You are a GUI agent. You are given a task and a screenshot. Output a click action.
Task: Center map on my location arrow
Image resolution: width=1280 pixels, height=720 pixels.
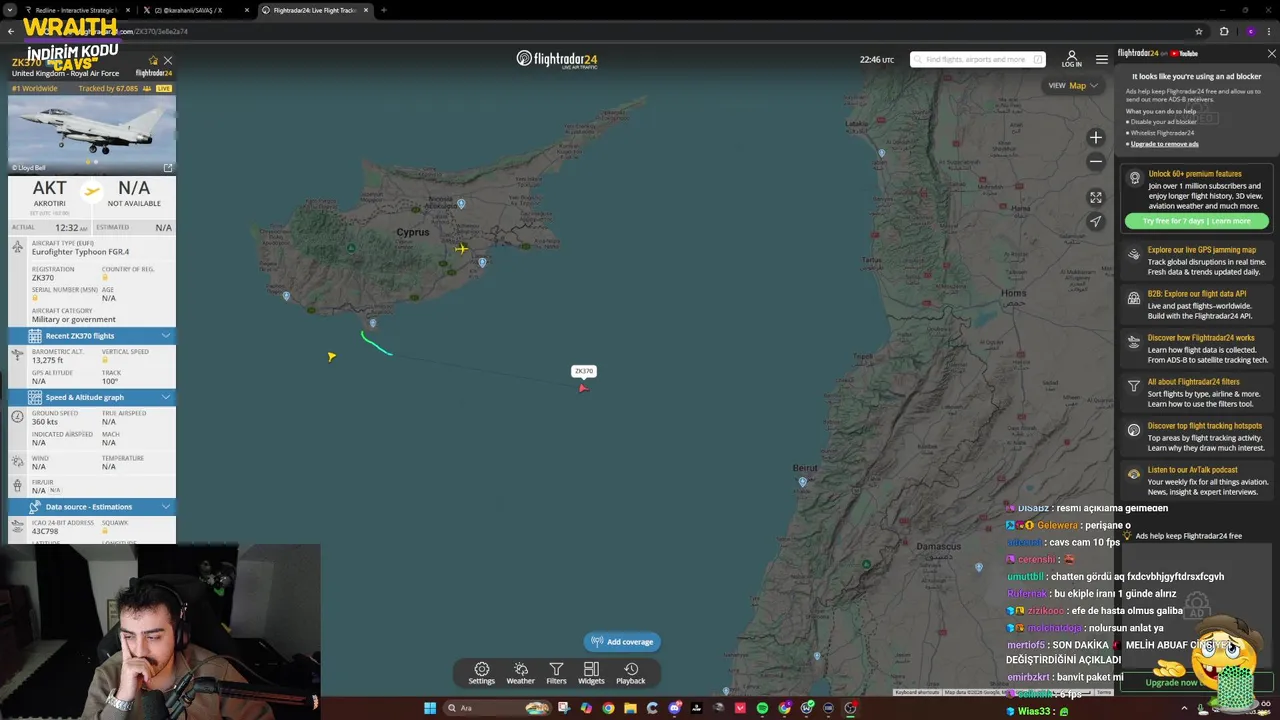1096,221
